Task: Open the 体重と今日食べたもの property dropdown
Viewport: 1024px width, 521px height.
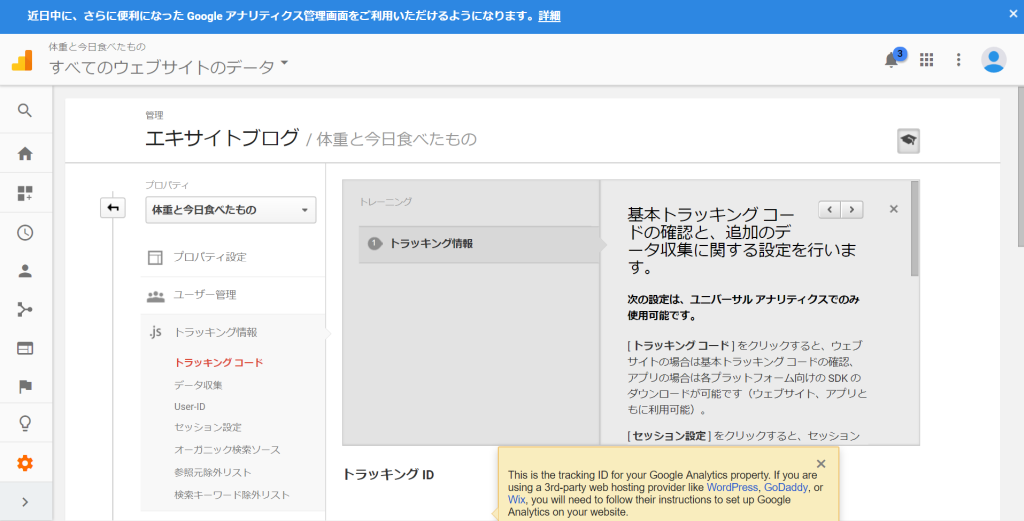Action: 231,210
